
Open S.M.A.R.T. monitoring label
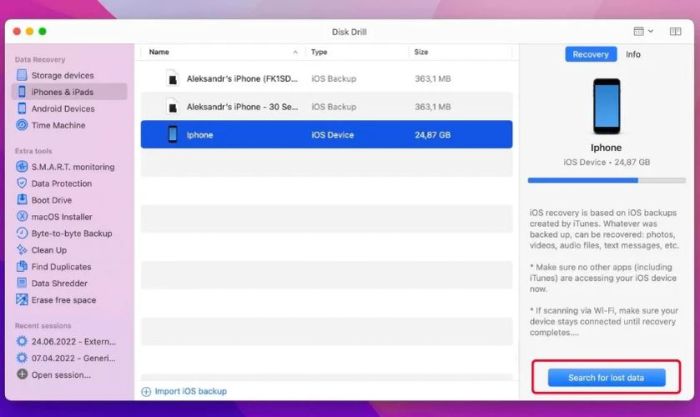click(73, 167)
